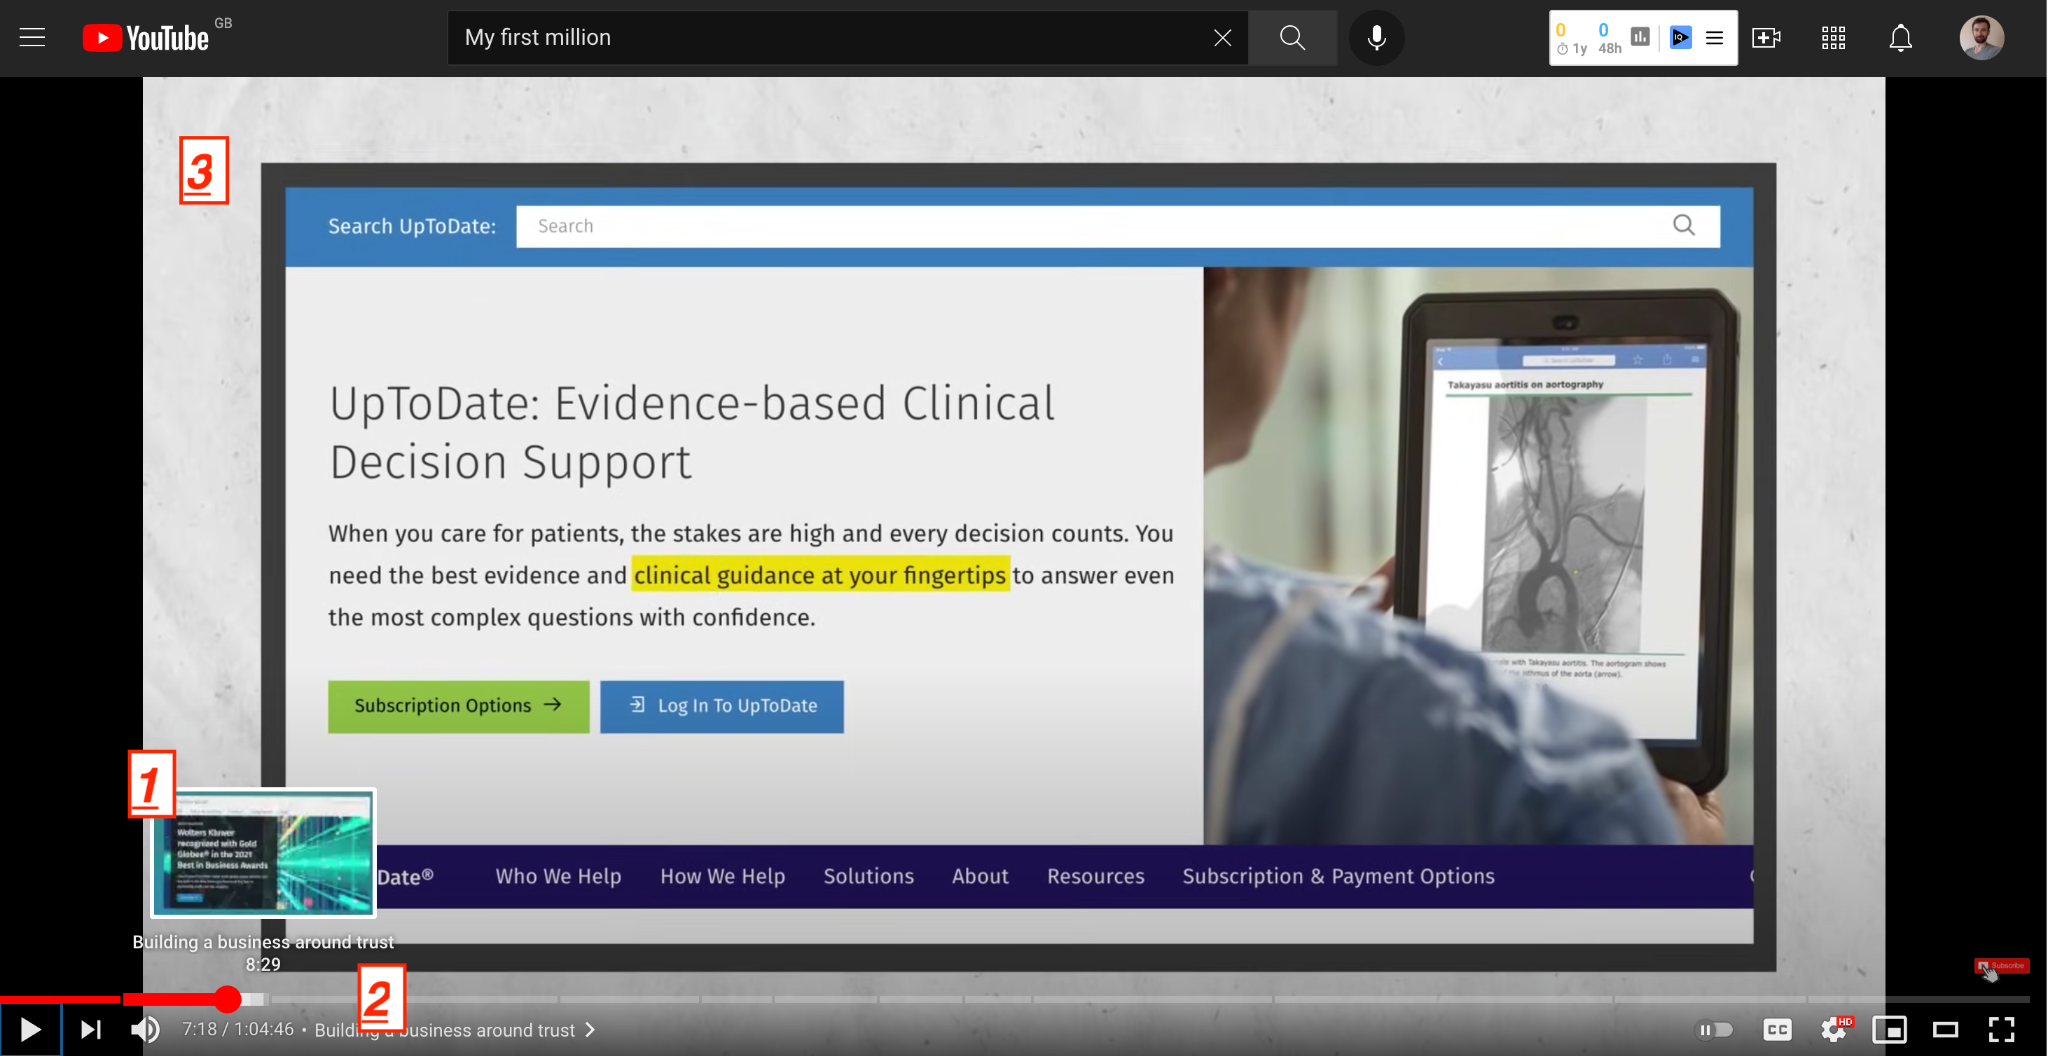Click the blue '0' 48h counter
Viewport: 2048px width, 1056px height.
(x=1603, y=30)
